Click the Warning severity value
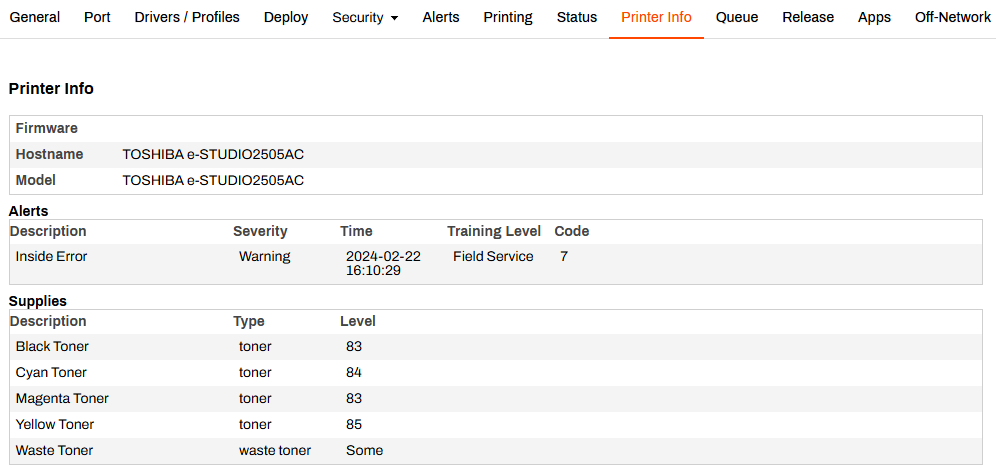Image resolution: width=996 pixels, height=470 pixels. [x=265, y=257]
